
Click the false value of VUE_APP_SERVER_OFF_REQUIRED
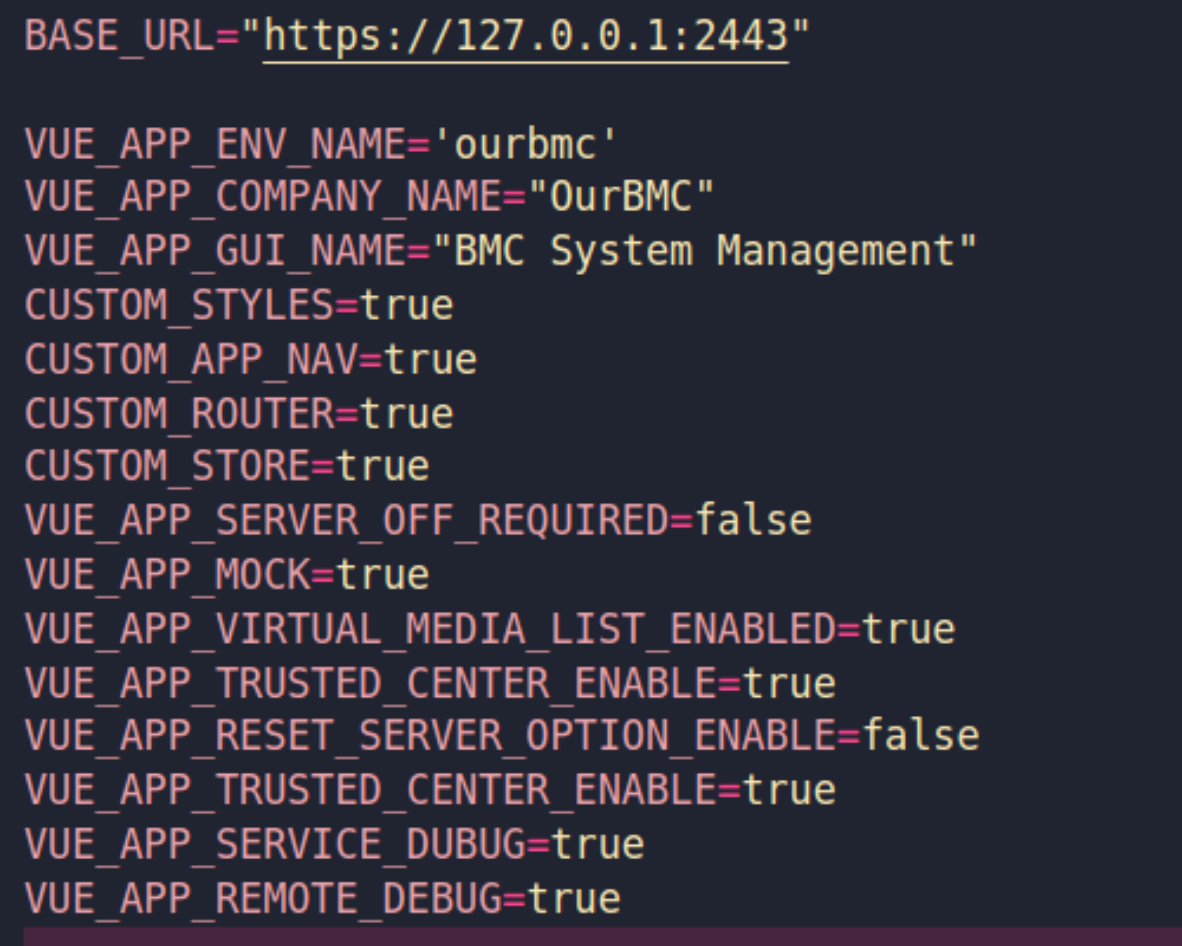tap(753, 520)
